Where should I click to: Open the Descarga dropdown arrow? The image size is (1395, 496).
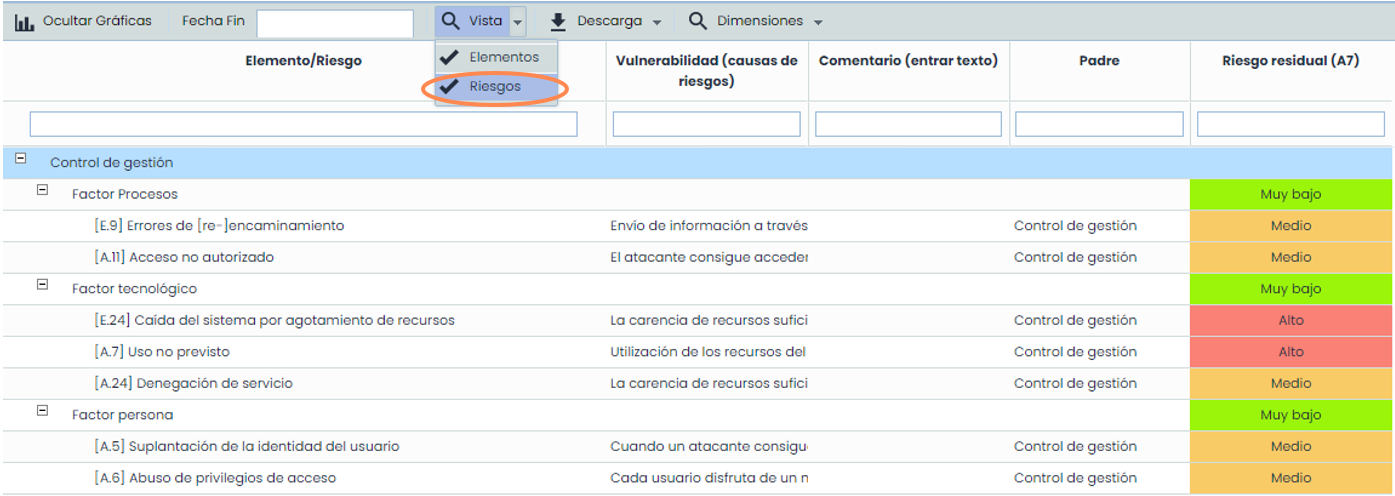657,22
